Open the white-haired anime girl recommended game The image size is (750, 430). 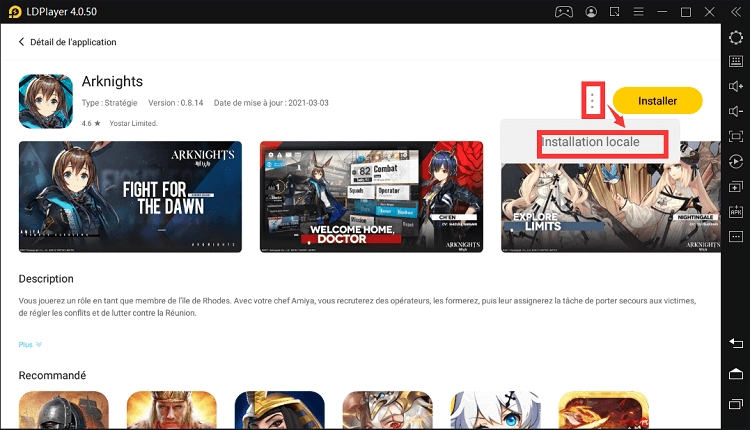496,410
